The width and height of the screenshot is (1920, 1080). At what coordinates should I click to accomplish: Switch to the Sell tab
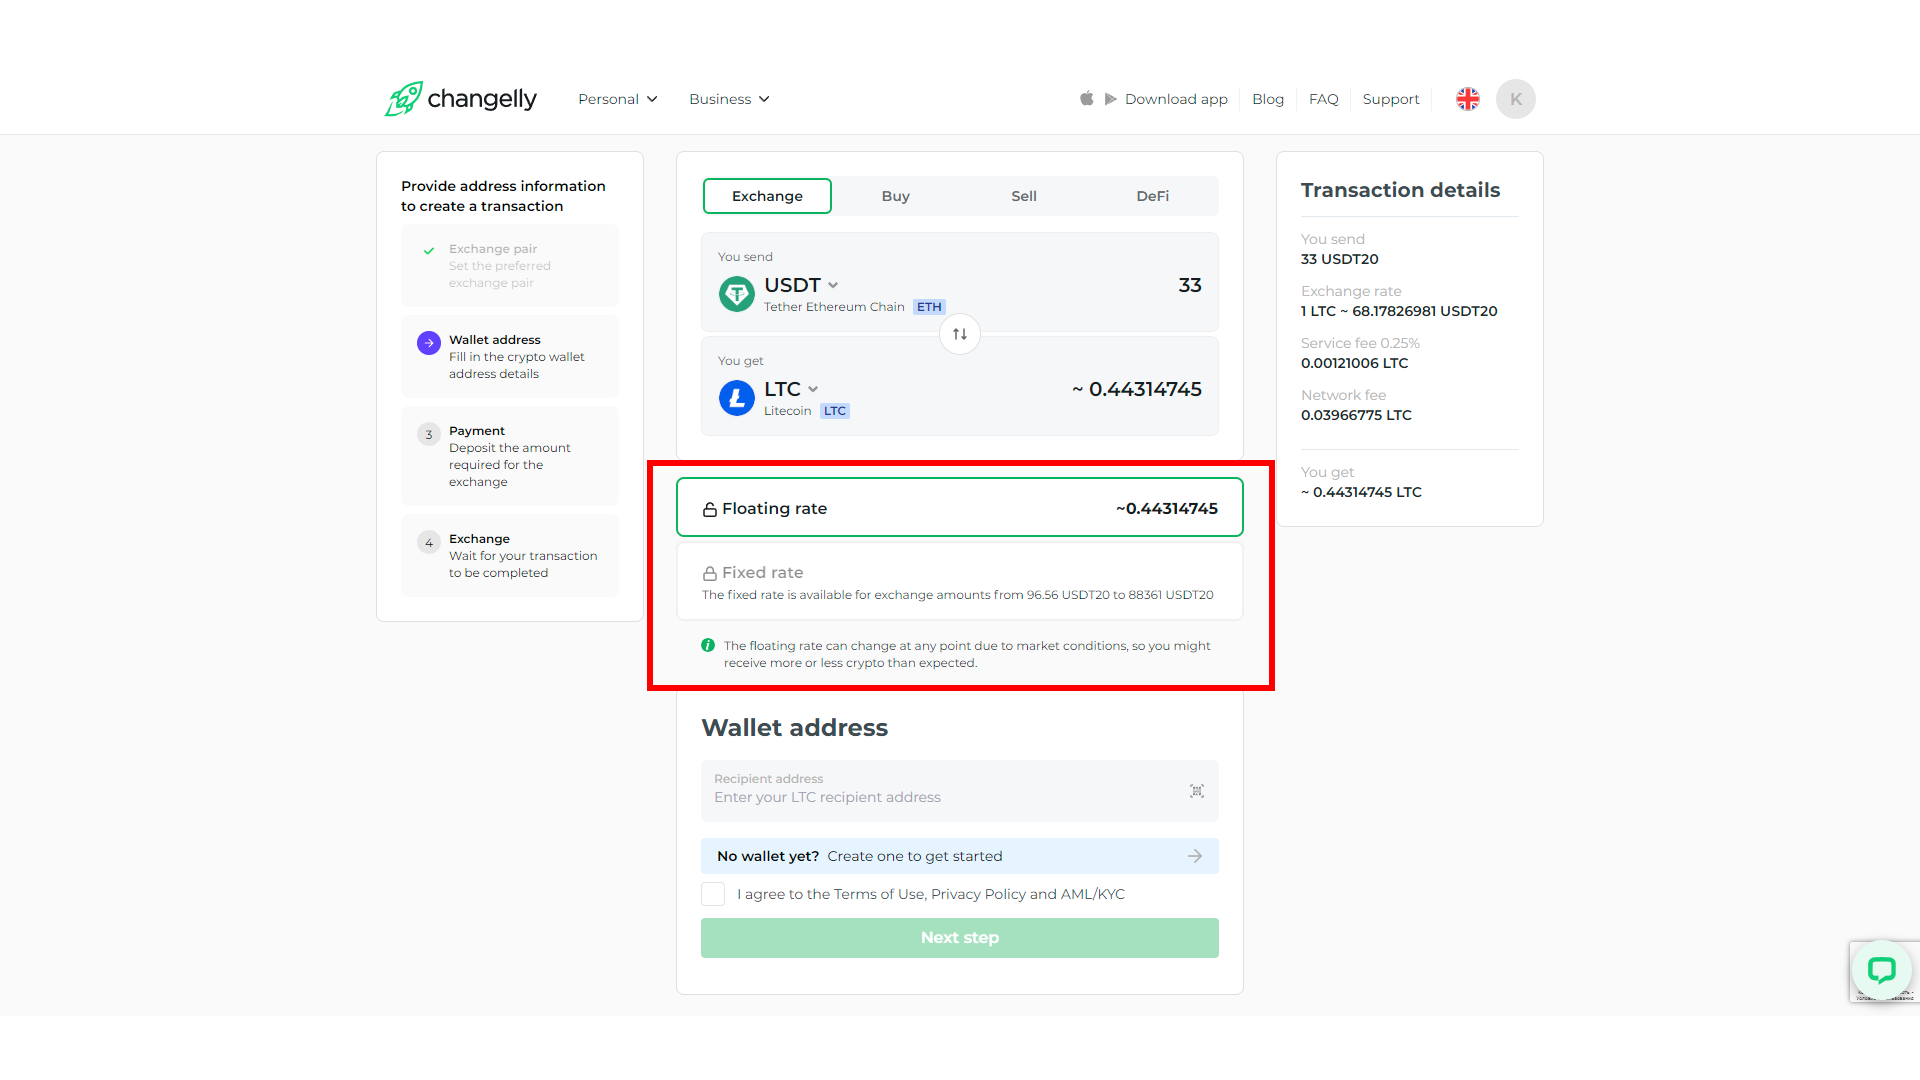(x=1024, y=196)
